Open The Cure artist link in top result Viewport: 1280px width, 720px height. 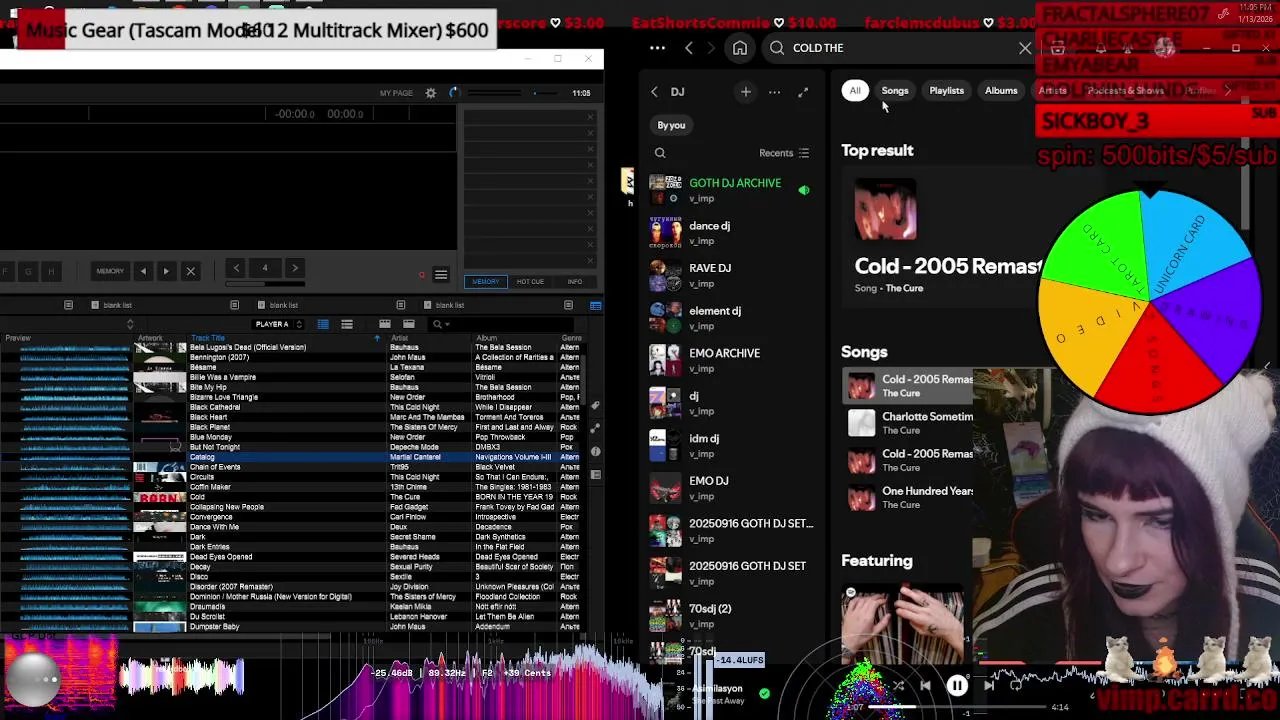[904, 288]
